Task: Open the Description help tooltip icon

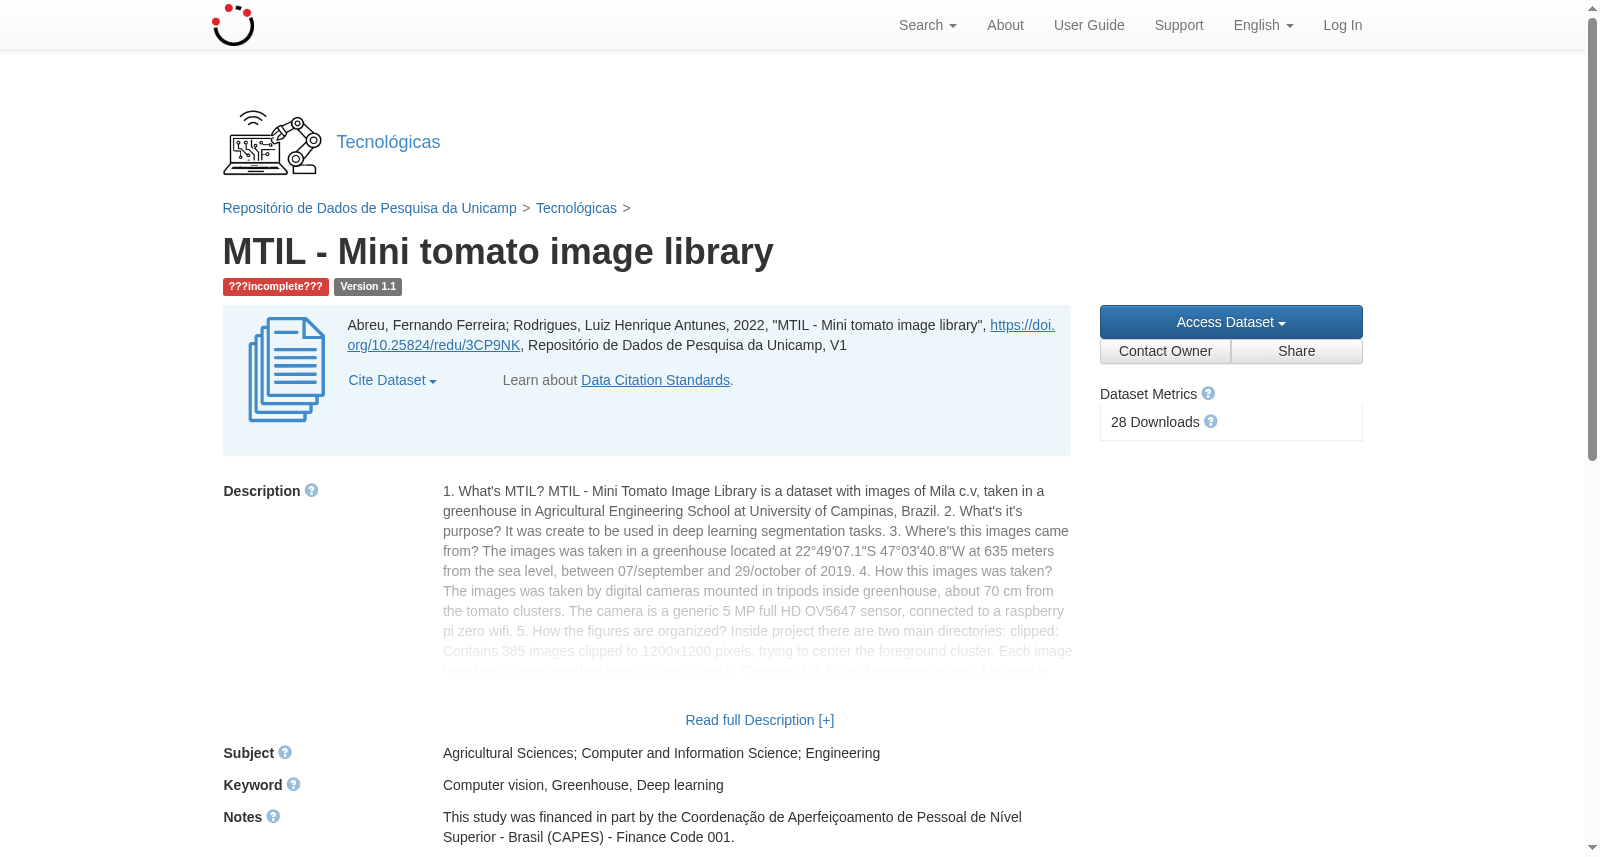Action: pos(312,490)
